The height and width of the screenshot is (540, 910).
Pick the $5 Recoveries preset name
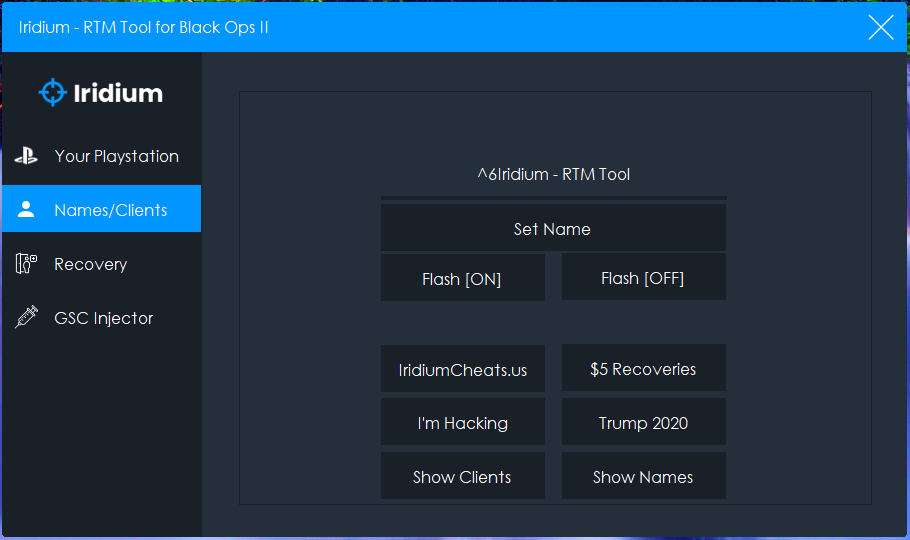tap(644, 368)
